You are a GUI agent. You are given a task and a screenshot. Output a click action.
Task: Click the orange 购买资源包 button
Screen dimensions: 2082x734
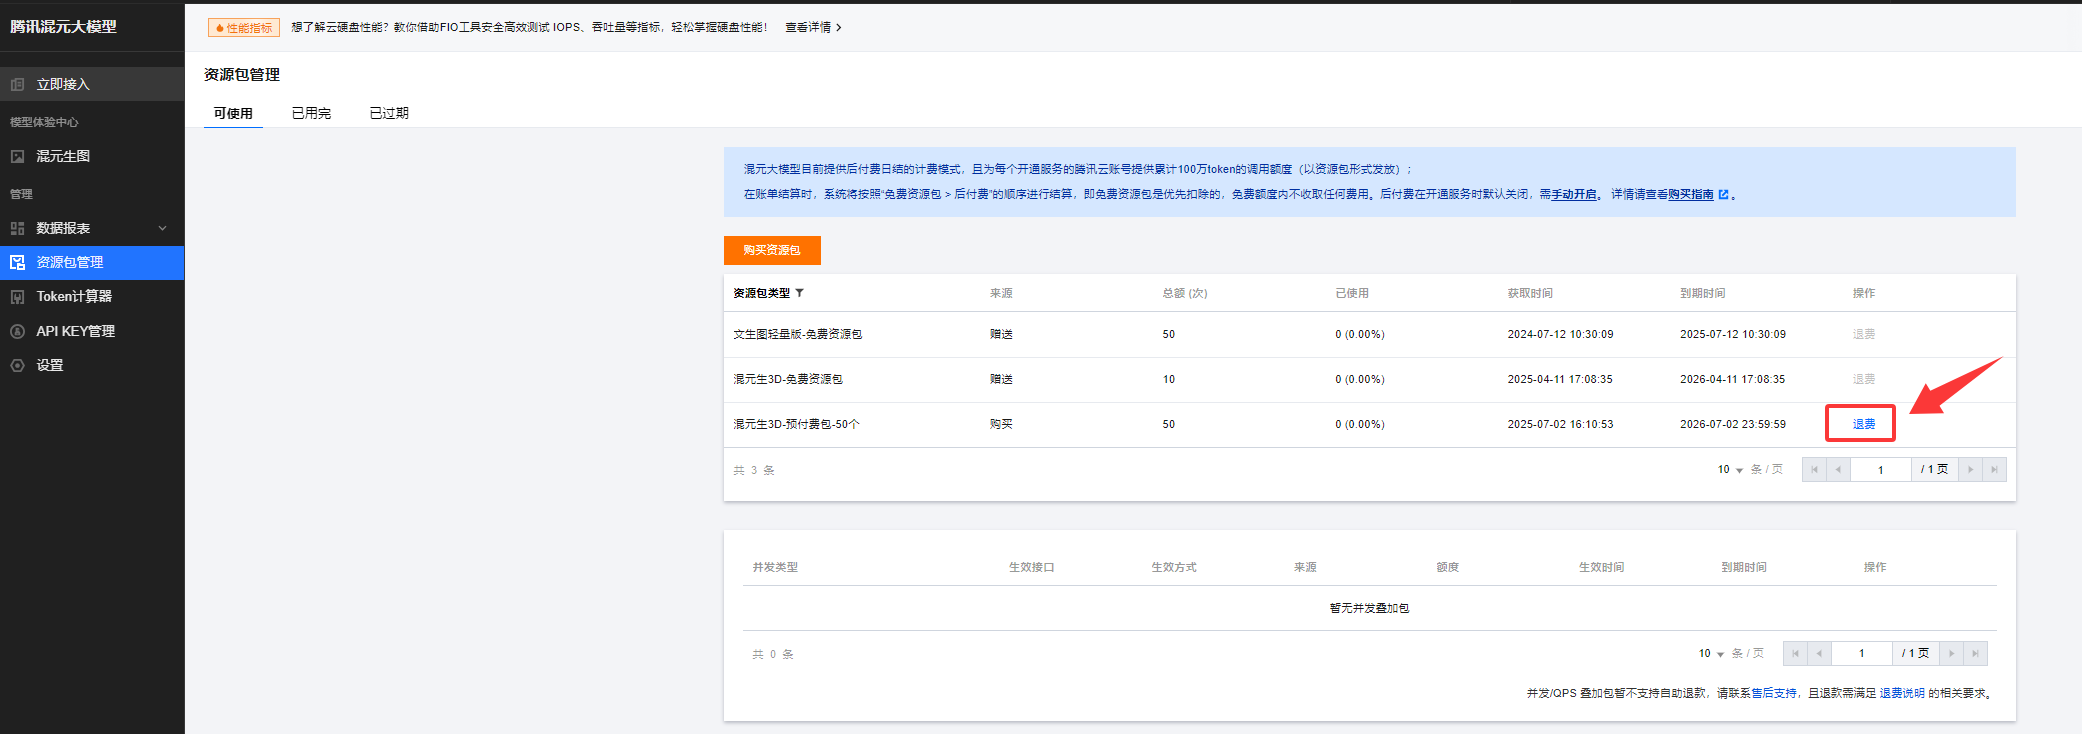tap(772, 250)
